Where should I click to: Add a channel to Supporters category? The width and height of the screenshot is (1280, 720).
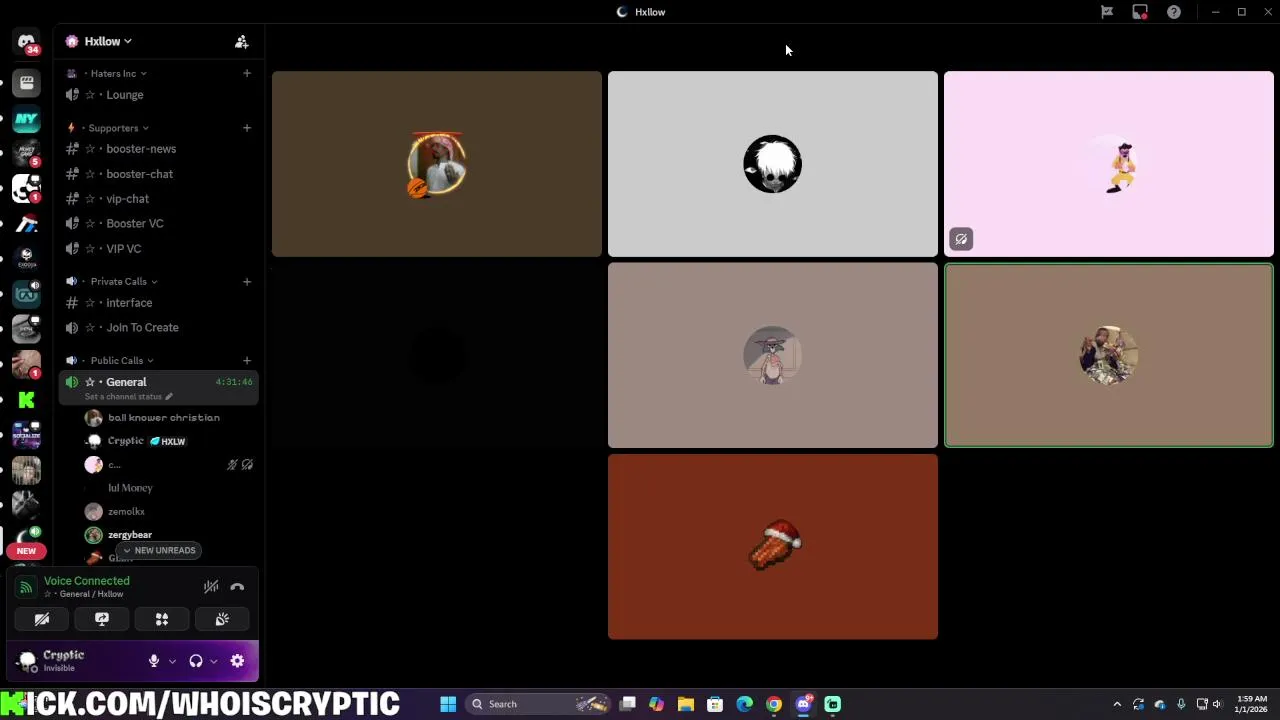pos(246,128)
